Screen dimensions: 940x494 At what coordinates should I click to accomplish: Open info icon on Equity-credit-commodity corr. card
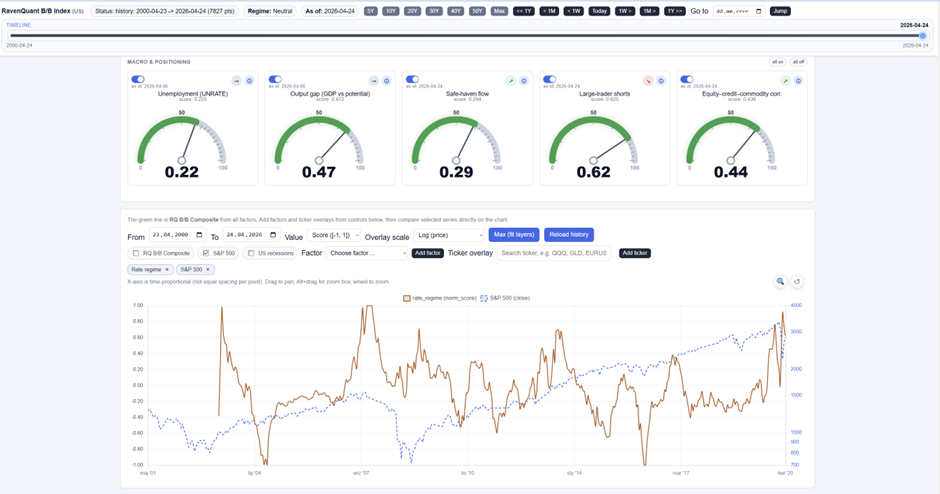(x=798, y=80)
